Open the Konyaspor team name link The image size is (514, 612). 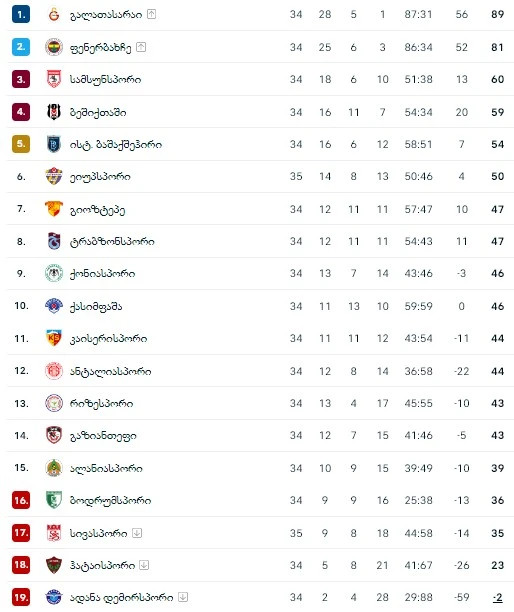[103, 274]
